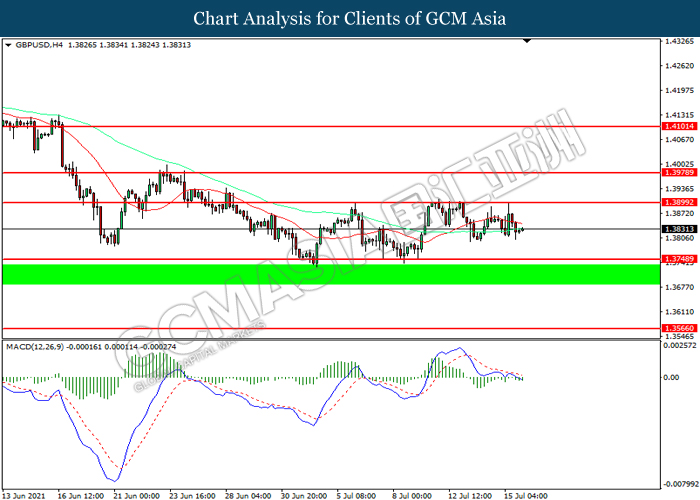700x500 pixels.
Task: Click the small triangle beside GBPUSD.H4
Action: point(9,46)
